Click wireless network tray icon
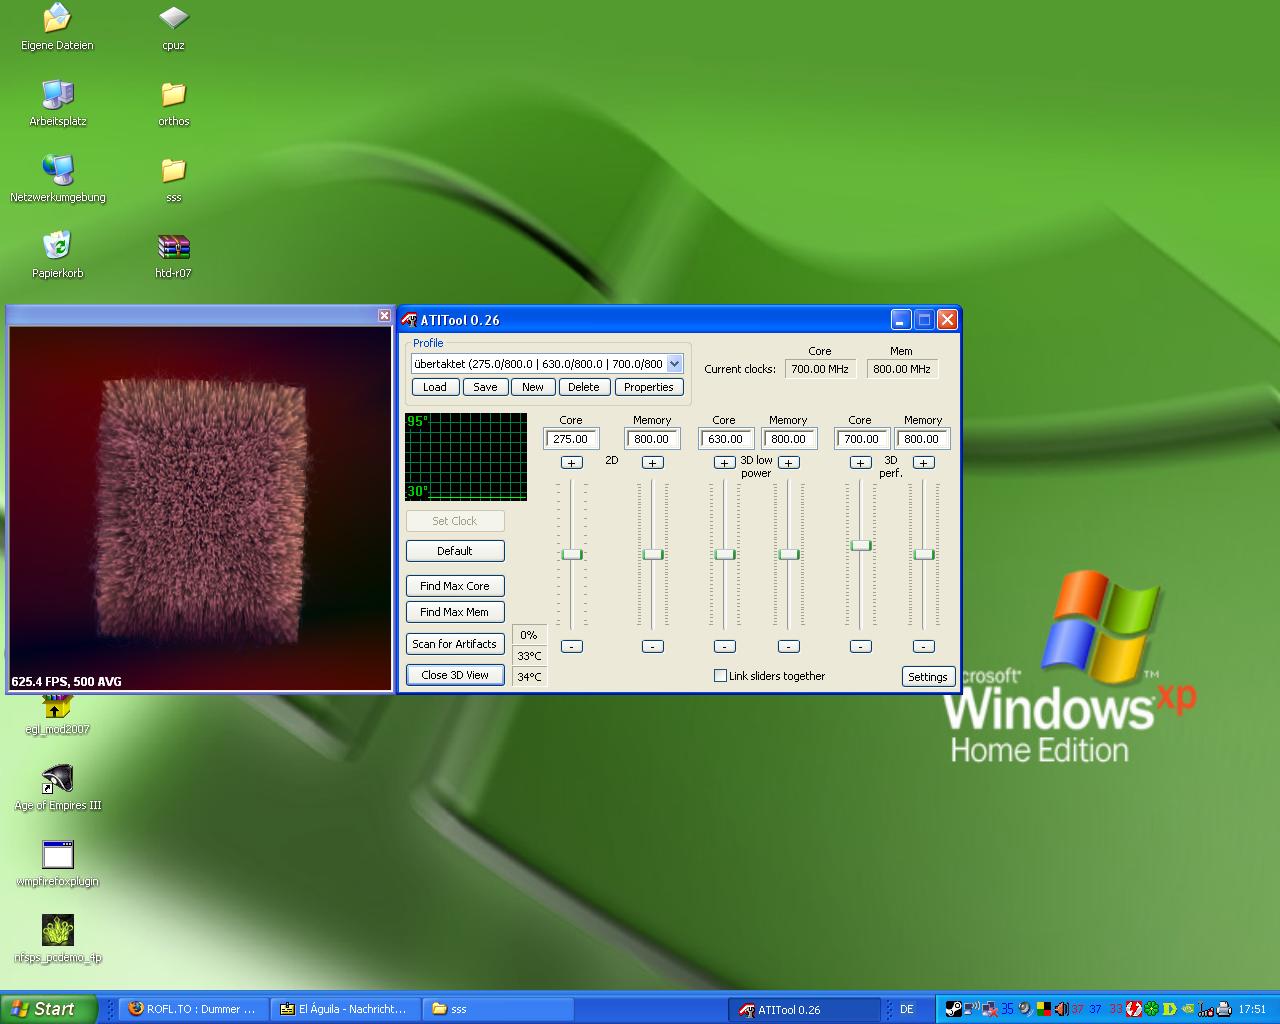This screenshot has height=1024, width=1280. point(971,1009)
